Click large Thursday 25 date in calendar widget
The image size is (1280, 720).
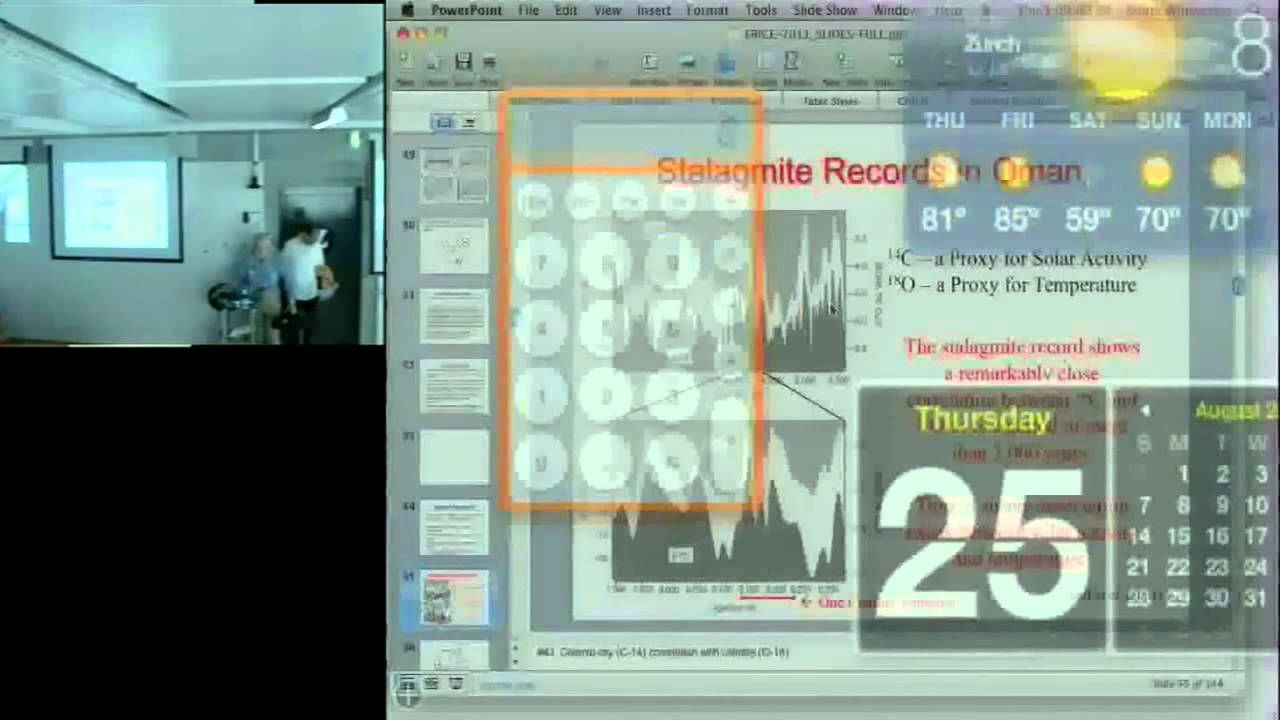click(x=983, y=520)
